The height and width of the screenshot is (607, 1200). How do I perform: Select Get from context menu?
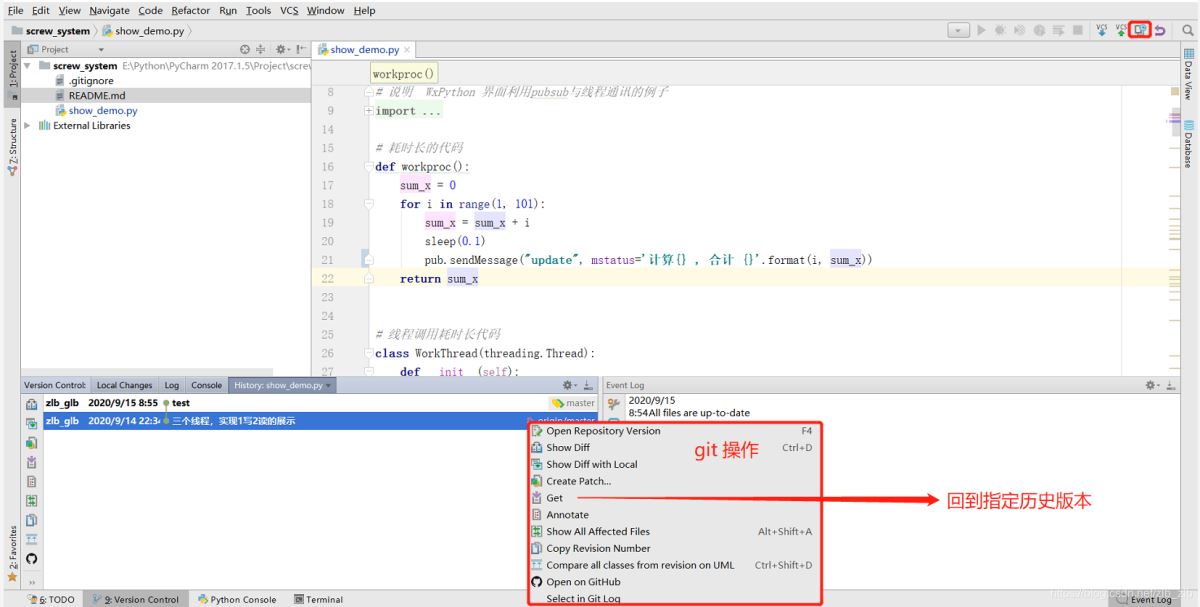tap(674, 498)
